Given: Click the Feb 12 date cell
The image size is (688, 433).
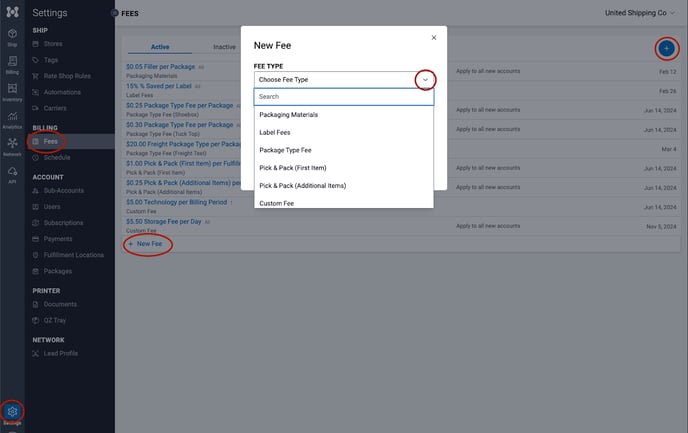Looking at the screenshot, I should point(667,72).
